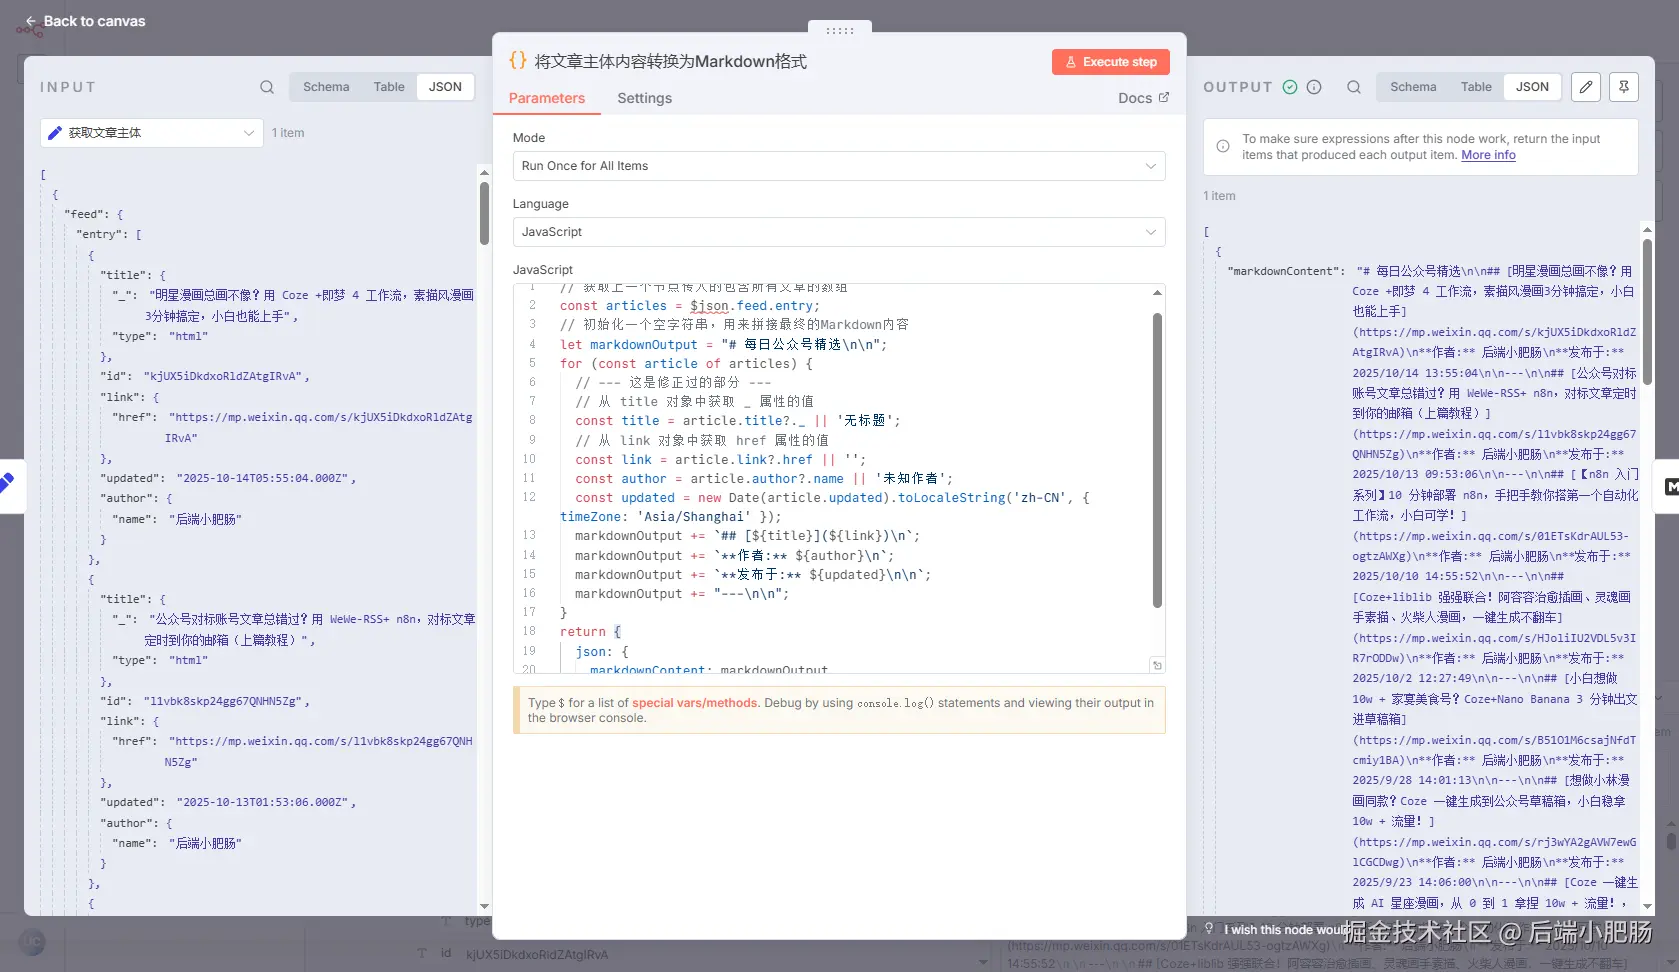Switch output view to Table
1679x972 pixels.
1475,87
